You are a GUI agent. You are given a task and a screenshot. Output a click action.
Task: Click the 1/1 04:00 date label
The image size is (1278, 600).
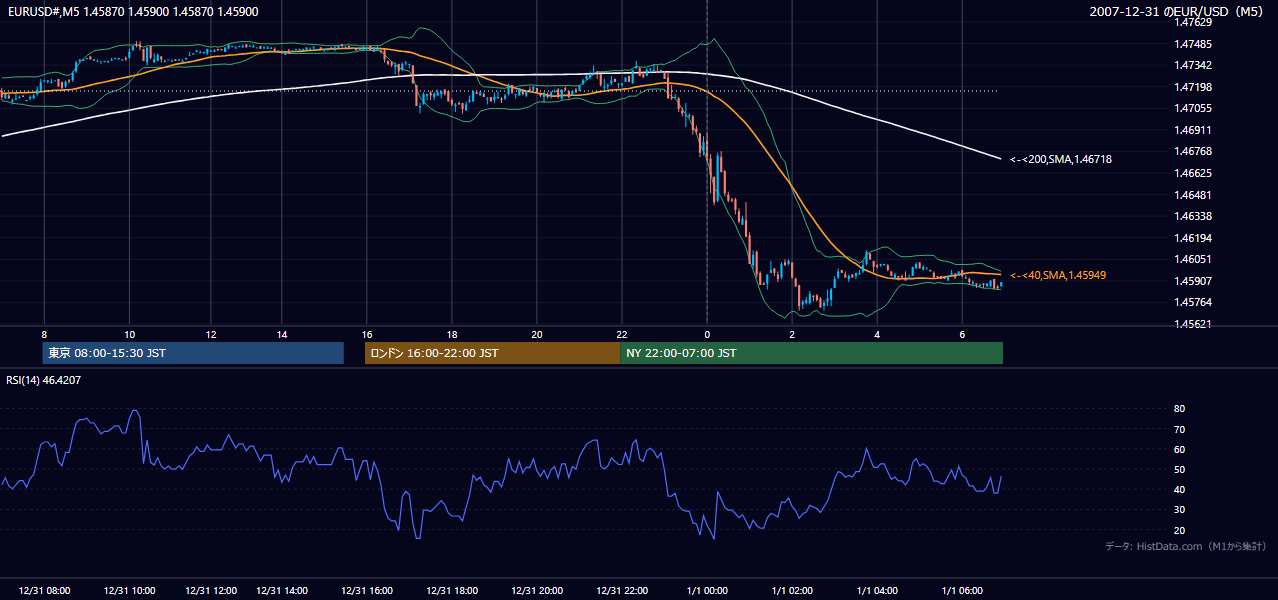[x=877, y=591]
